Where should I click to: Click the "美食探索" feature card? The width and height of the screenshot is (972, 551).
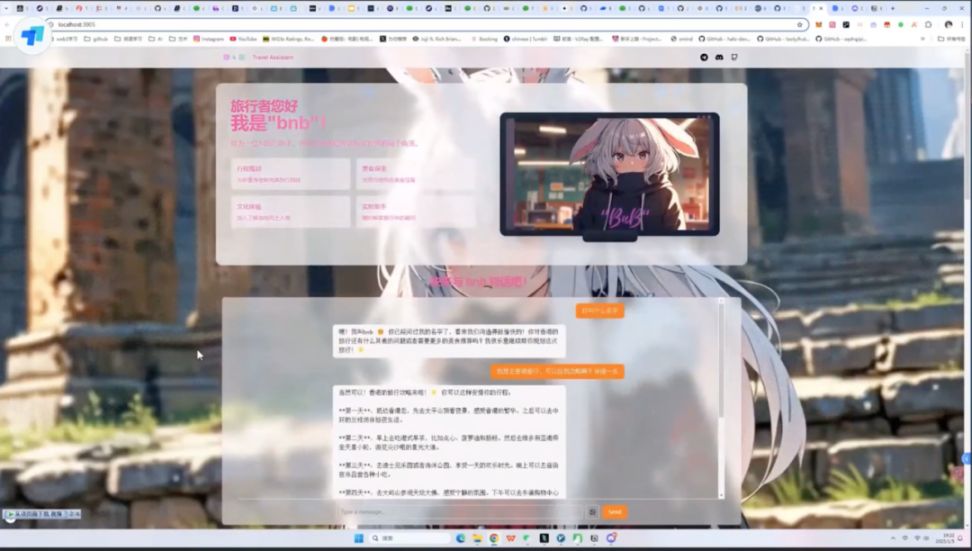tap(416, 174)
